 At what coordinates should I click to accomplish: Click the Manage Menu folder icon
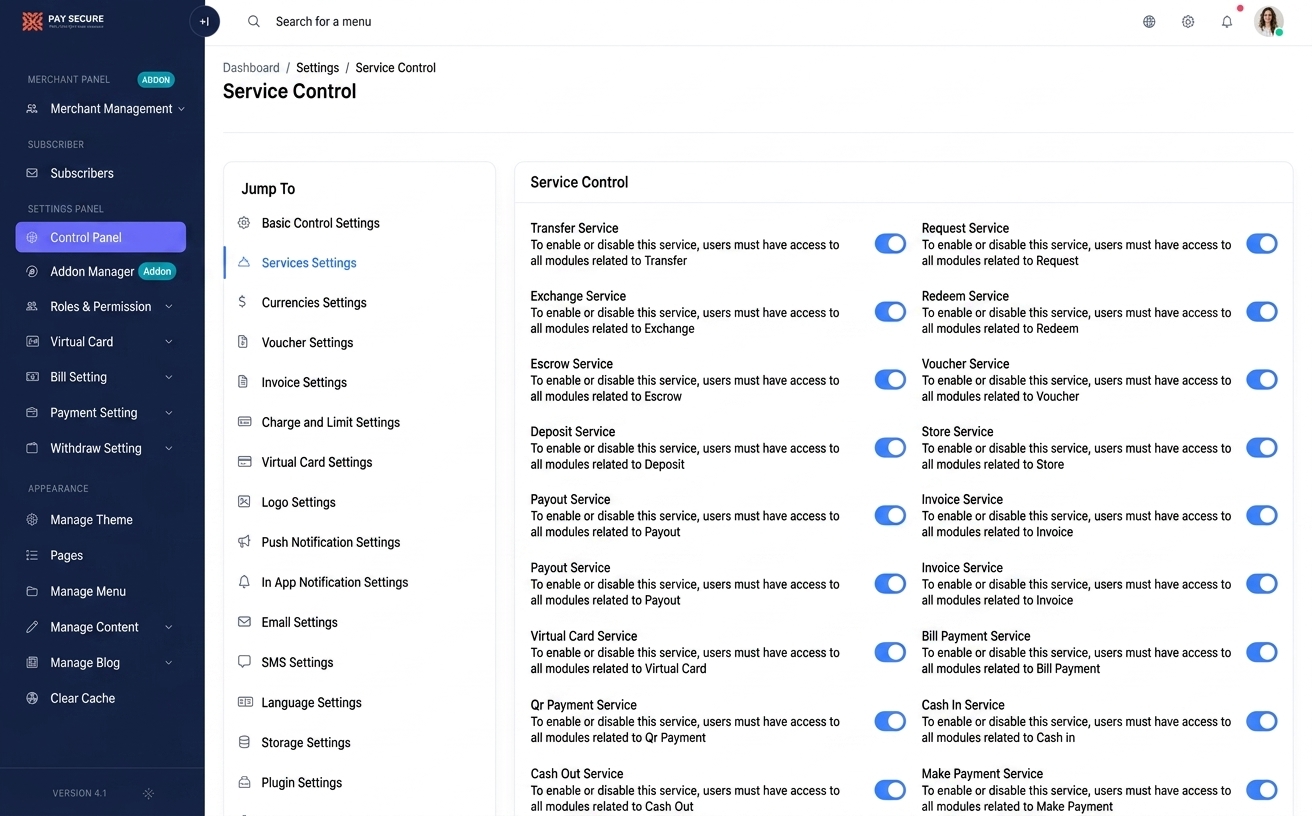[x=32, y=591]
